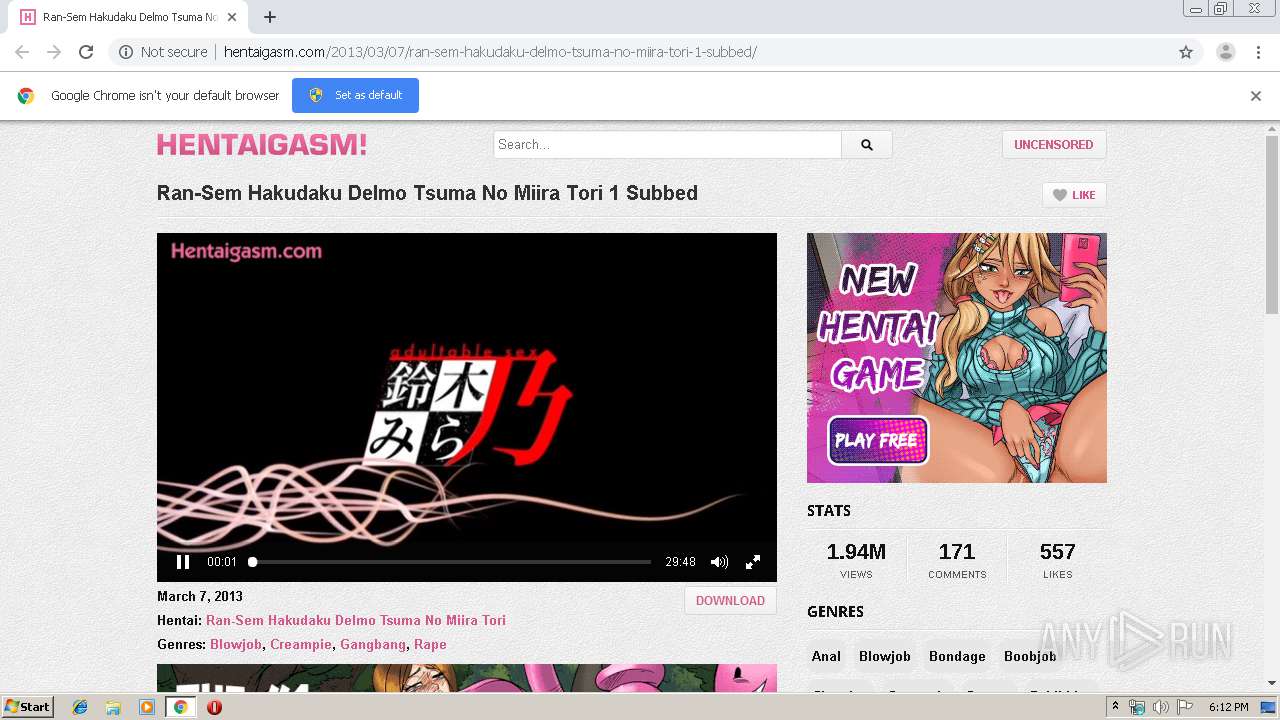The image size is (1280, 720).
Task: Open the red Opera taskbar icon
Action: 214,707
